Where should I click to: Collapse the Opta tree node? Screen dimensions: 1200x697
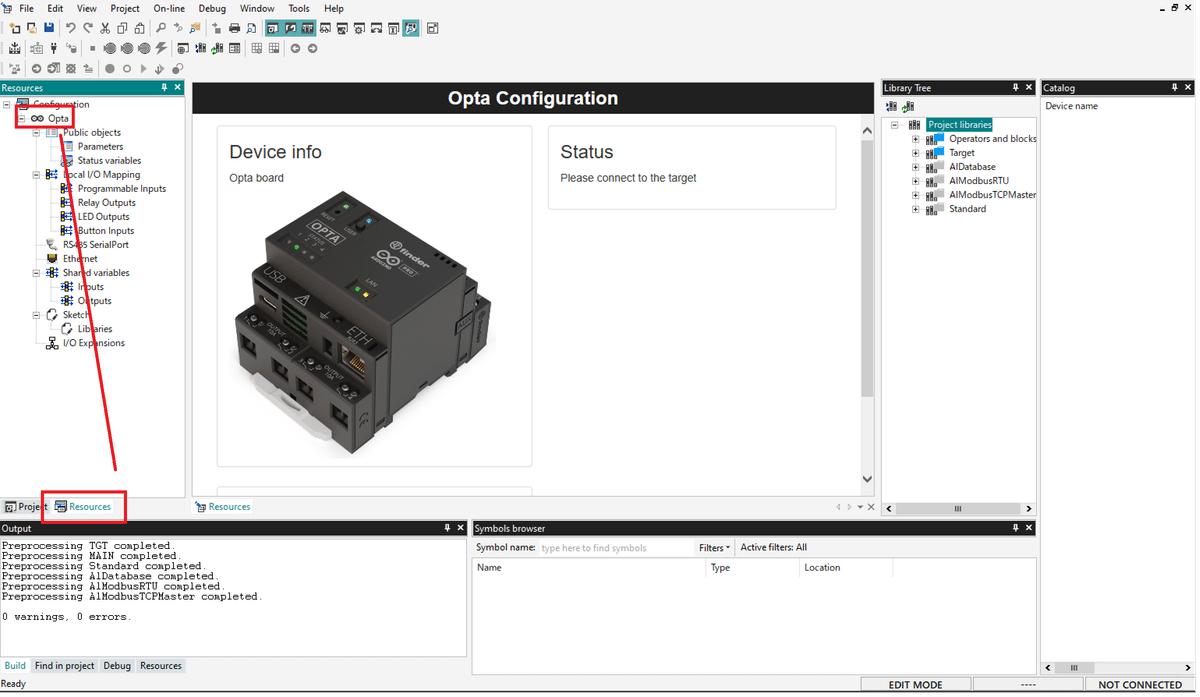22,118
